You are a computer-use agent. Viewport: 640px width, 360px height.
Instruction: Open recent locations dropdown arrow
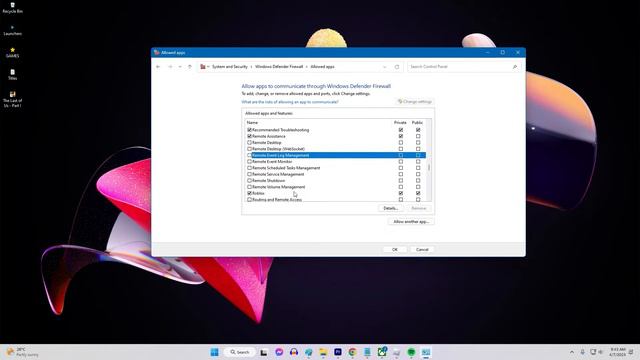pyautogui.click(x=180, y=67)
